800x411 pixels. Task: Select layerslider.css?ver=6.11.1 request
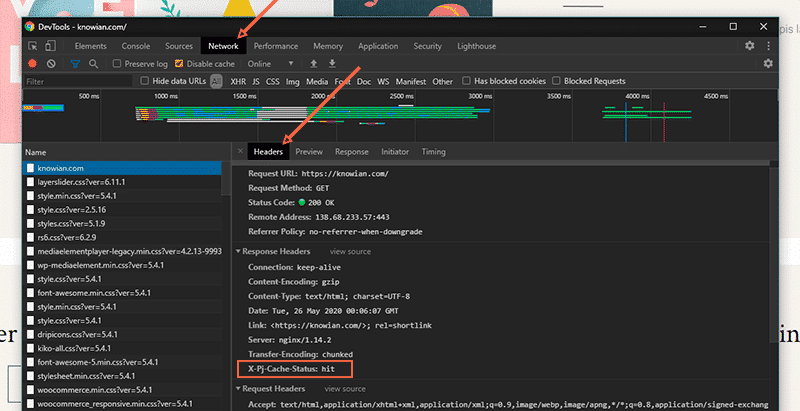(x=122, y=182)
